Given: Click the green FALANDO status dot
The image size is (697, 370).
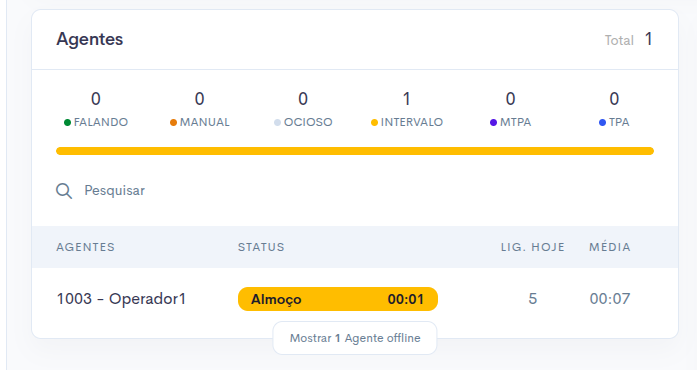Looking at the screenshot, I should (x=68, y=122).
